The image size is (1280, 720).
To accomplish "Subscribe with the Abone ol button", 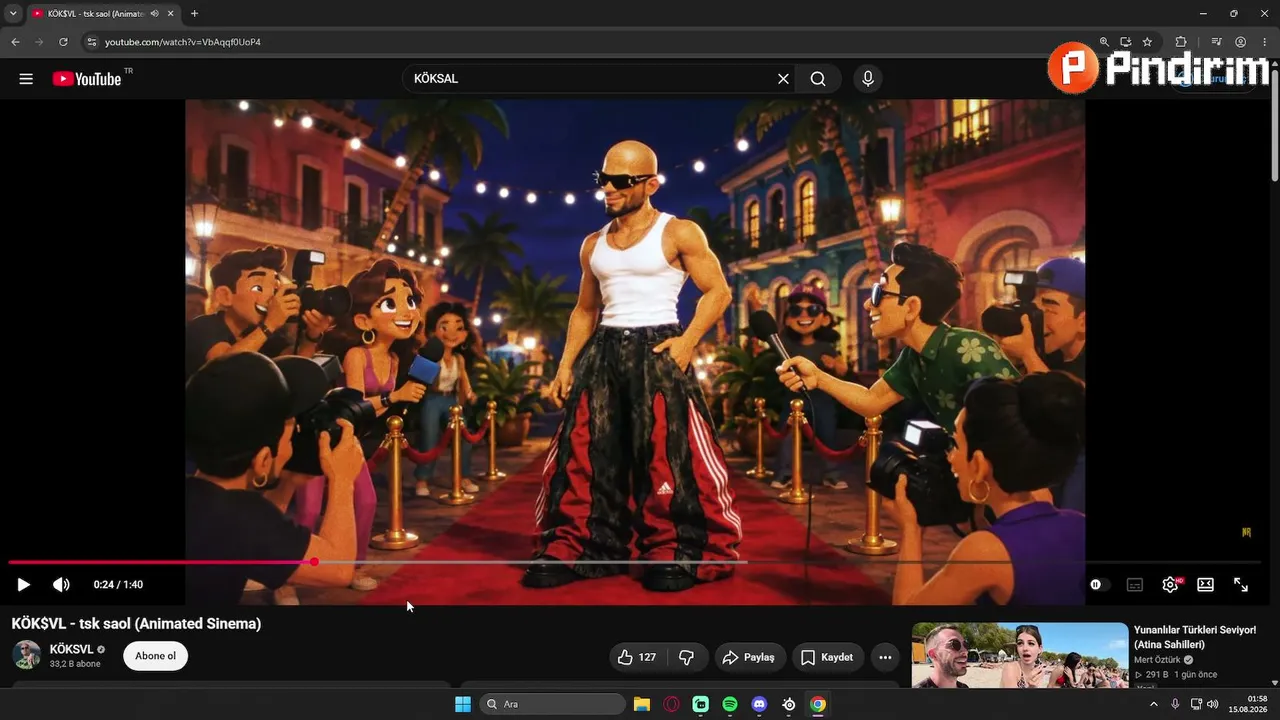I will coord(155,656).
